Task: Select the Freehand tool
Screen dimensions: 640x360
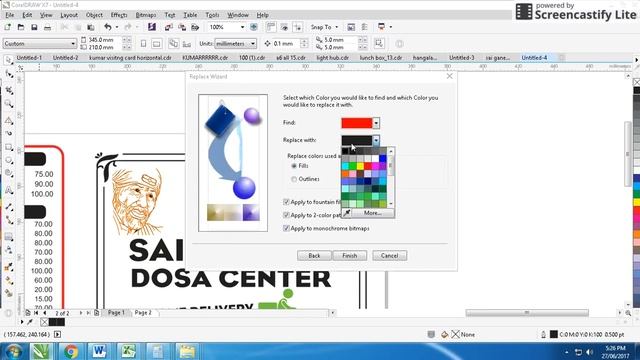Action: (x=9, y=120)
